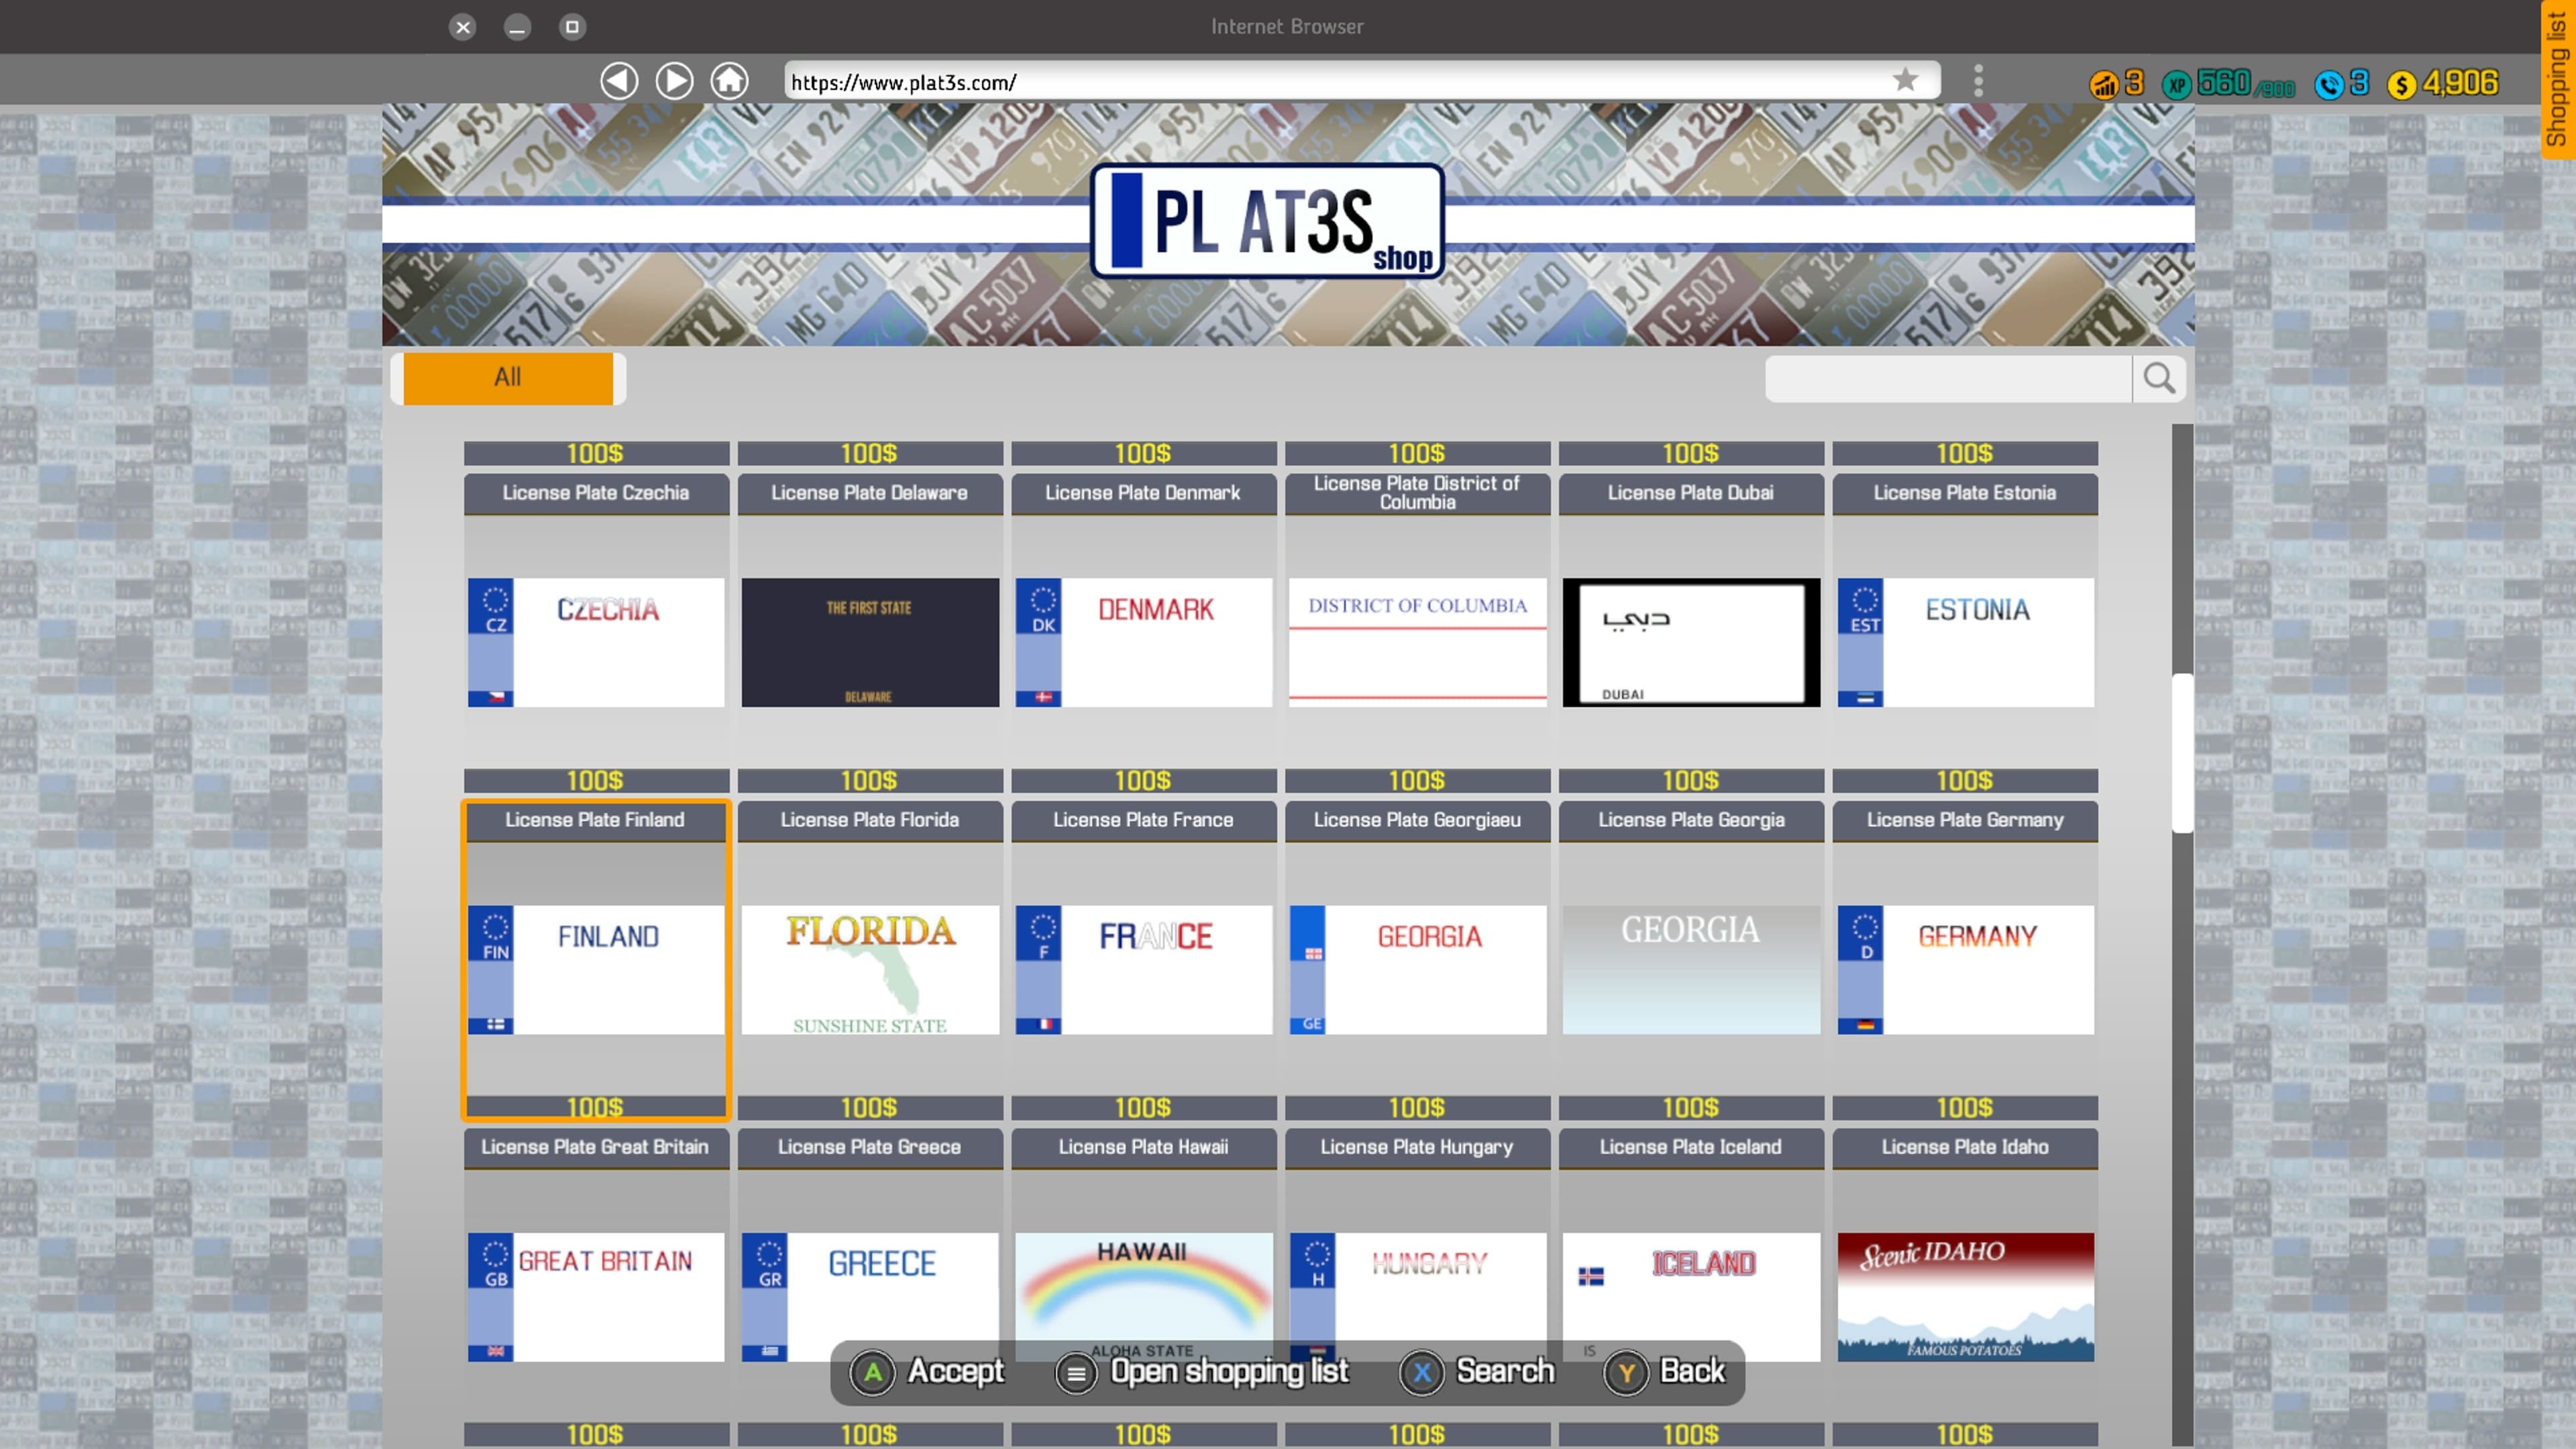Click the 4,906 money balance value
This screenshot has width=2576, height=1449.
[2461, 82]
